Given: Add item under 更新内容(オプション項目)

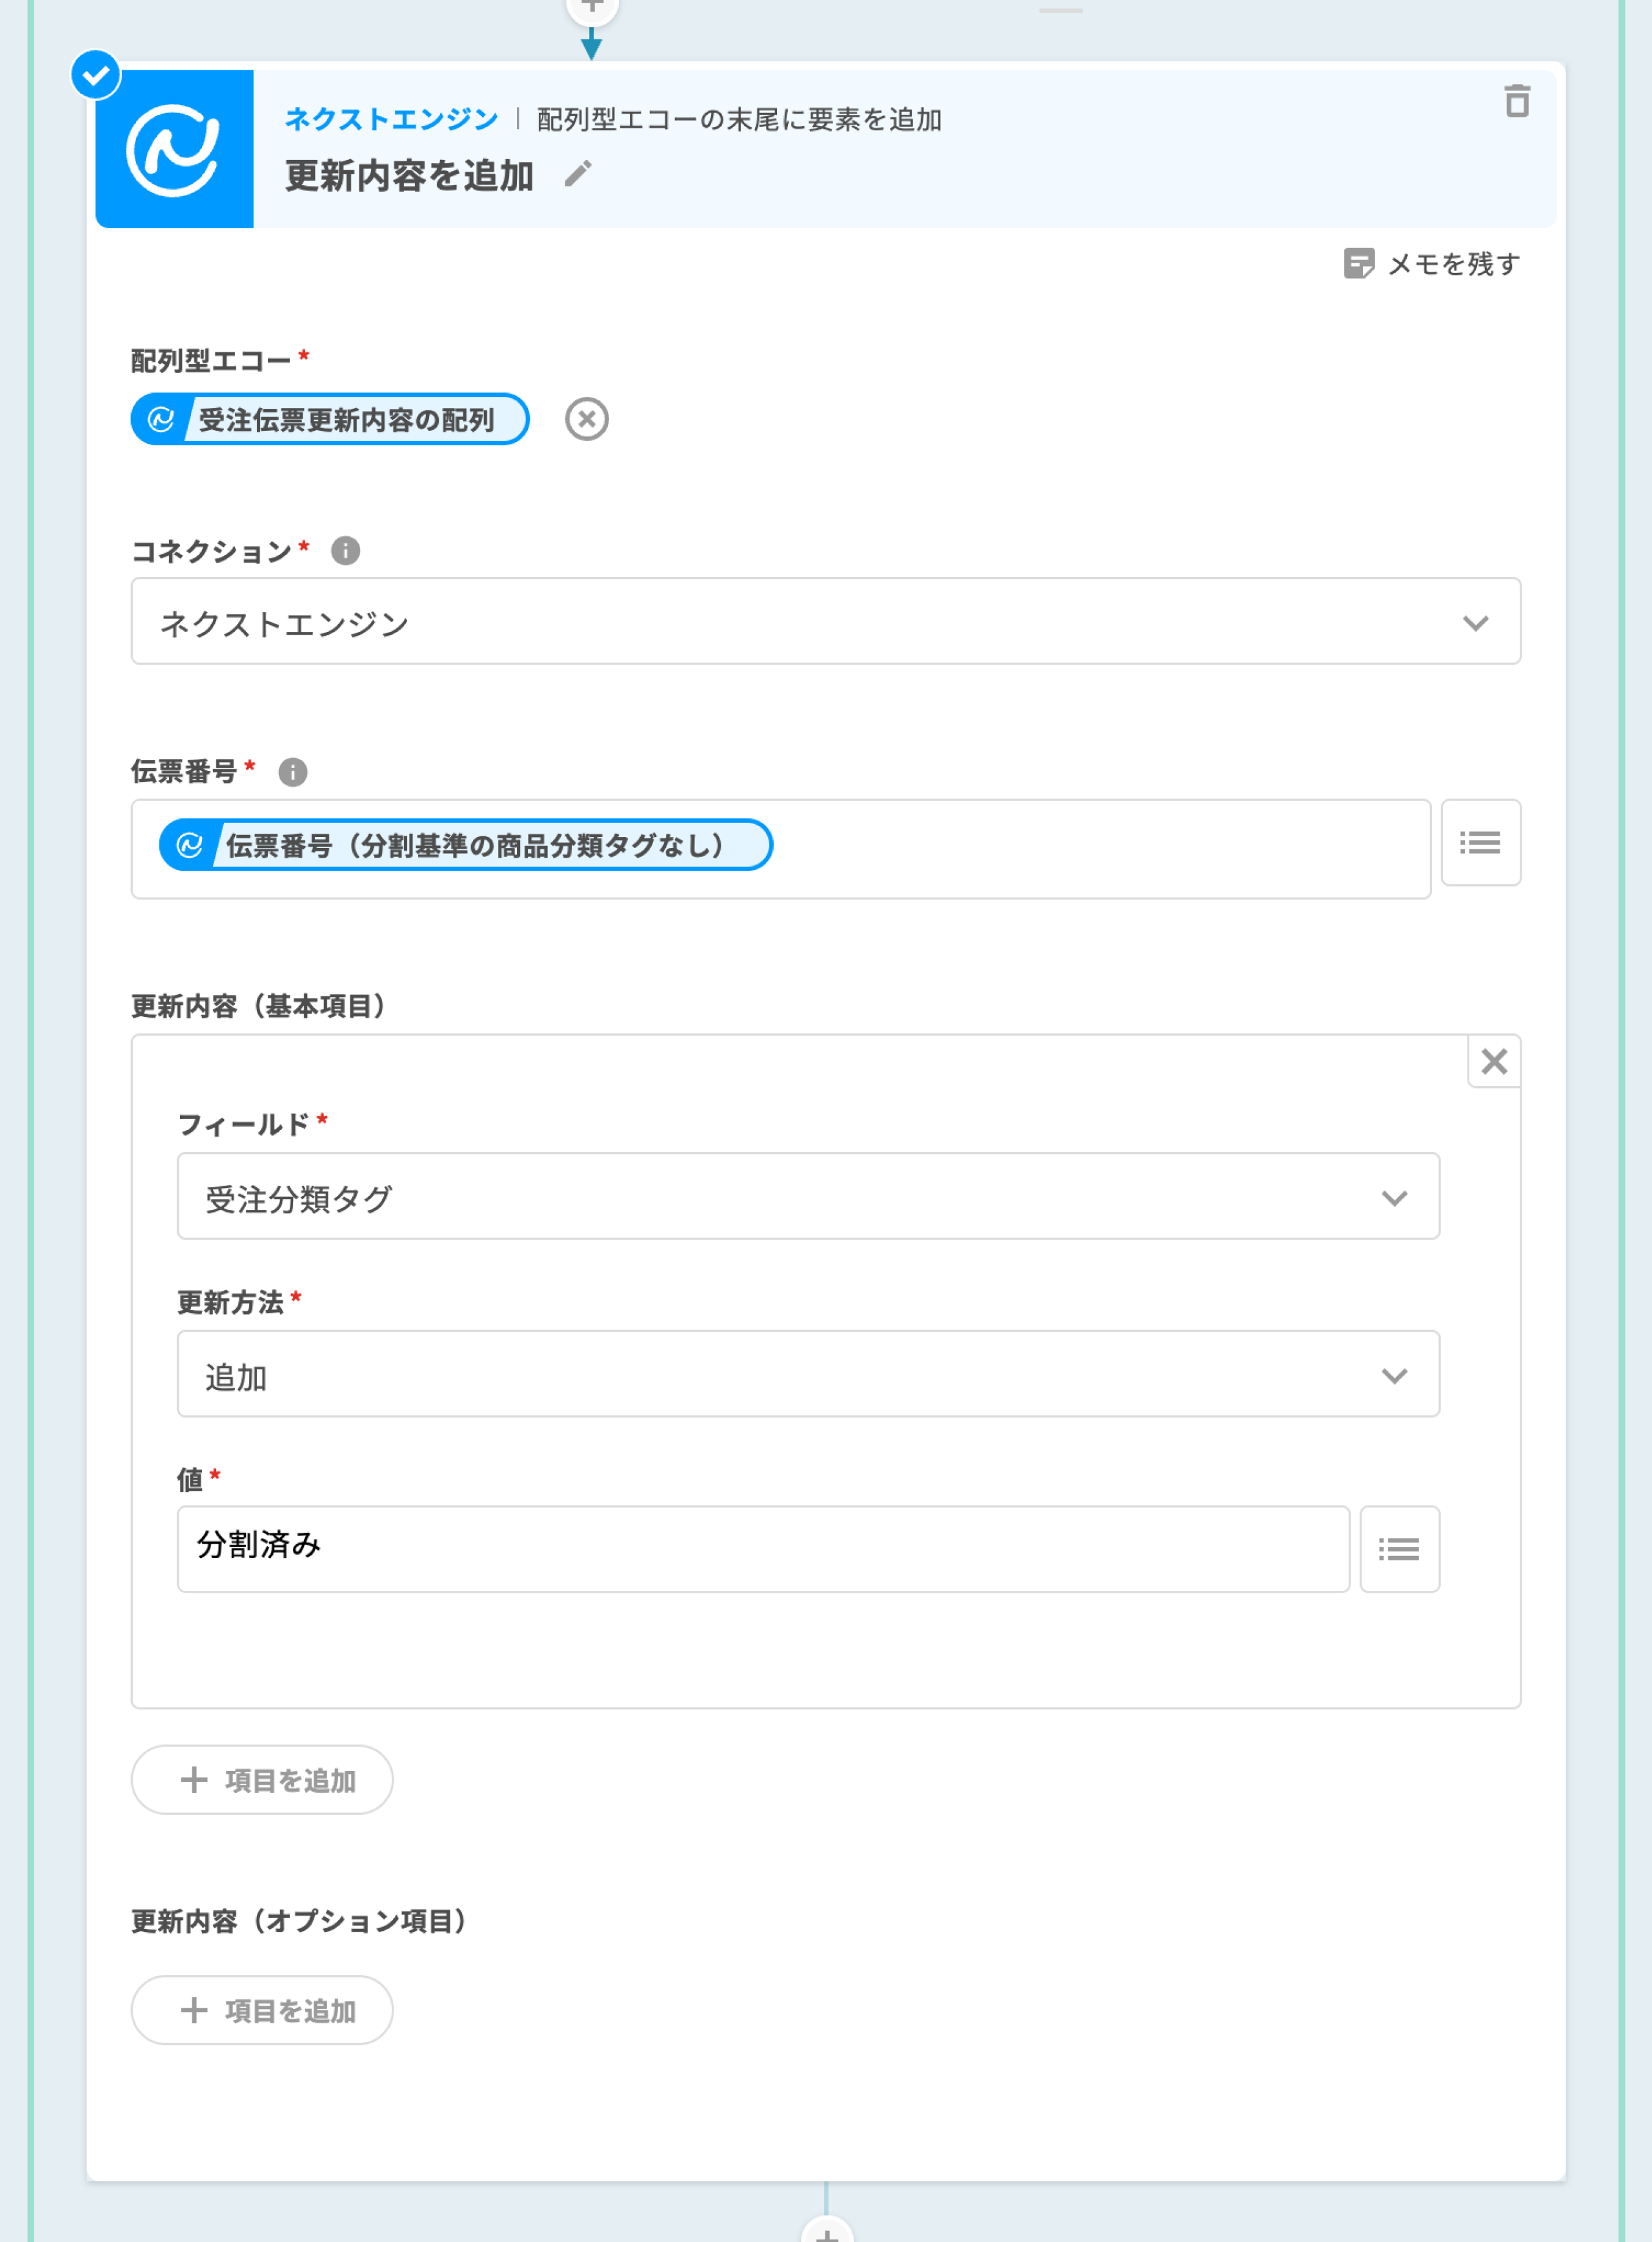Looking at the screenshot, I should (262, 2010).
